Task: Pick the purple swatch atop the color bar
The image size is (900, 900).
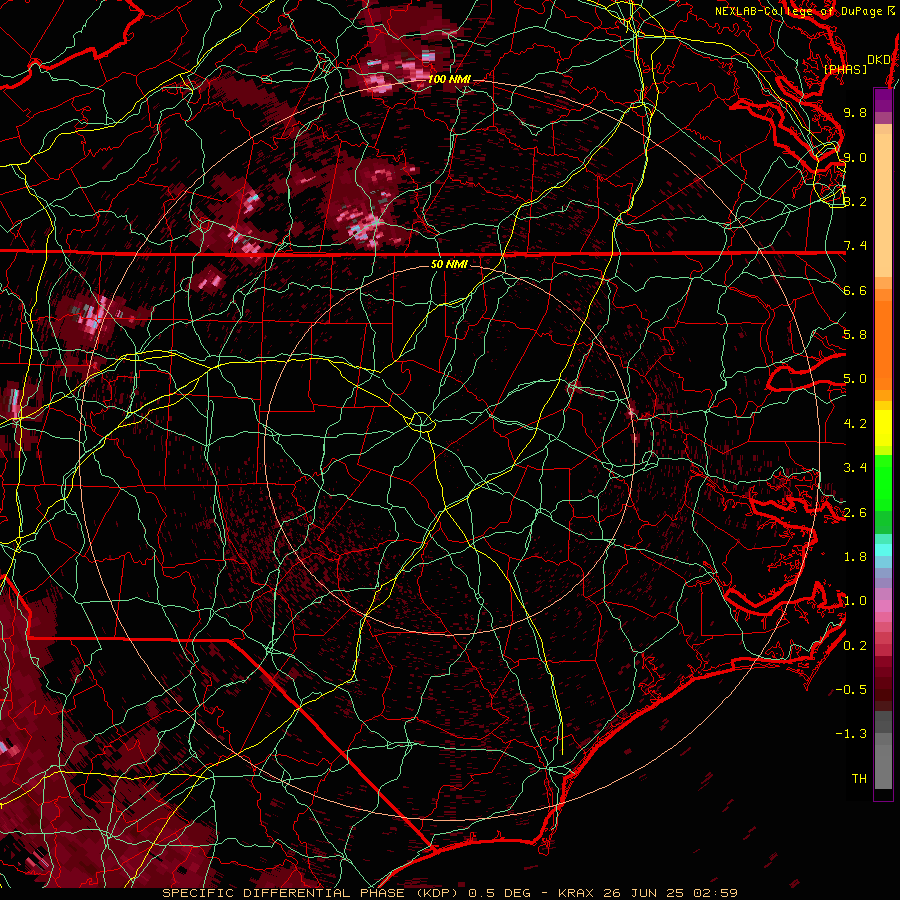Action: [883, 100]
